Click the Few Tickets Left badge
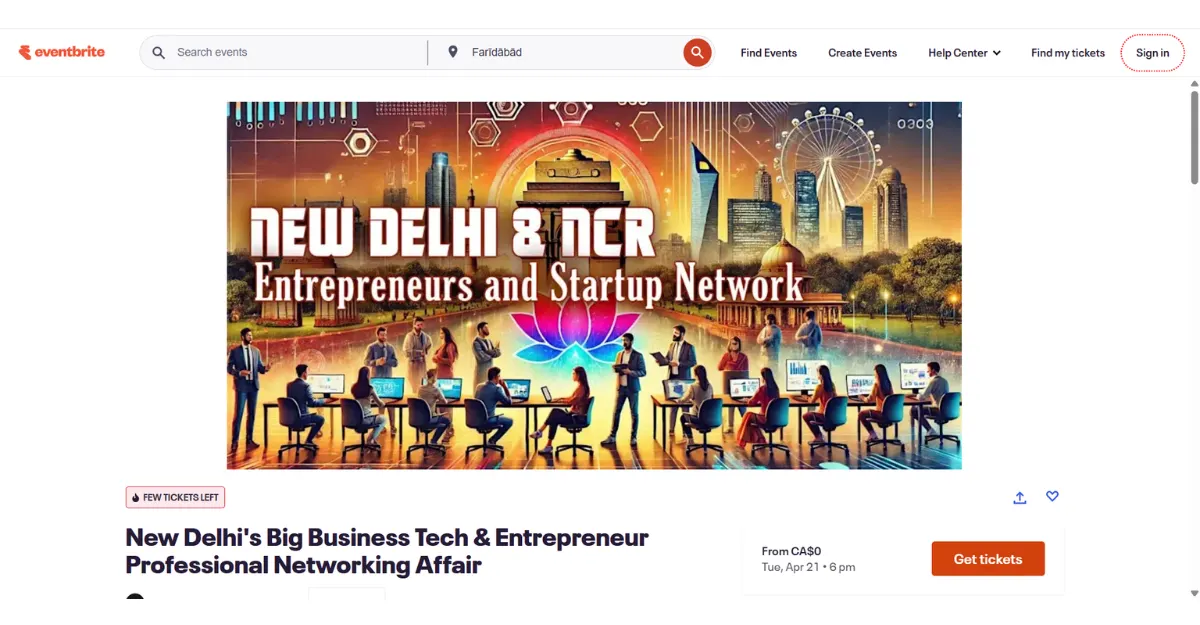The image size is (1200, 625). (x=175, y=497)
